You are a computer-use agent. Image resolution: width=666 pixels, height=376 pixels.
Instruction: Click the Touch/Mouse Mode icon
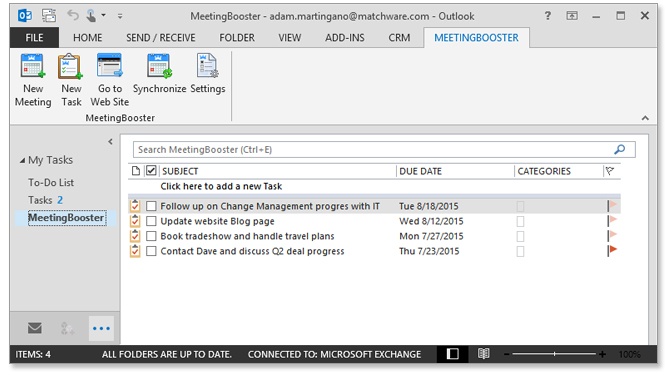point(91,16)
